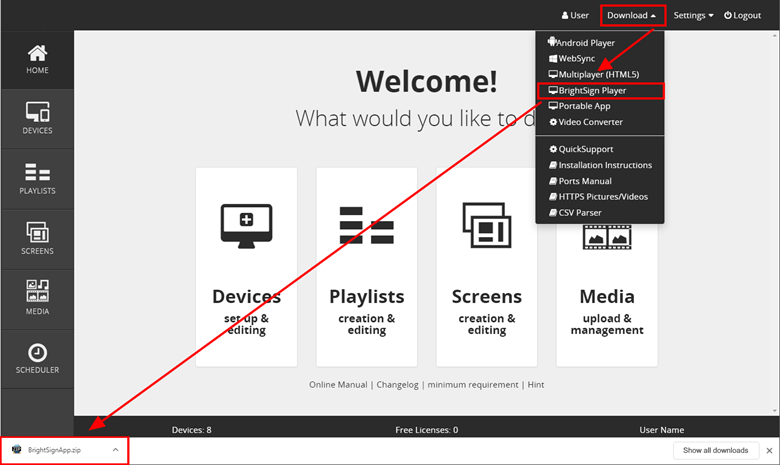This screenshot has height=465, width=780.
Task: Open BrightSignApp.zip downloaded file
Action: coord(54,450)
